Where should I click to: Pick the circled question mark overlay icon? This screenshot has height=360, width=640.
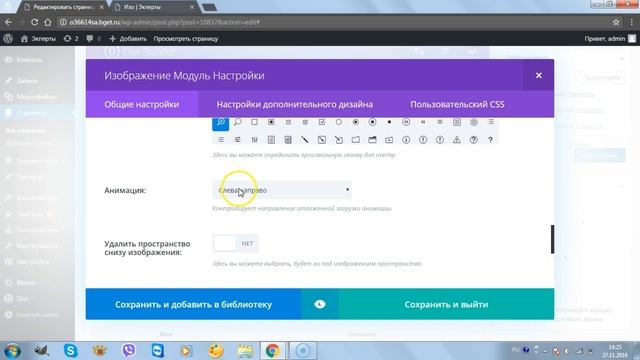473,140
